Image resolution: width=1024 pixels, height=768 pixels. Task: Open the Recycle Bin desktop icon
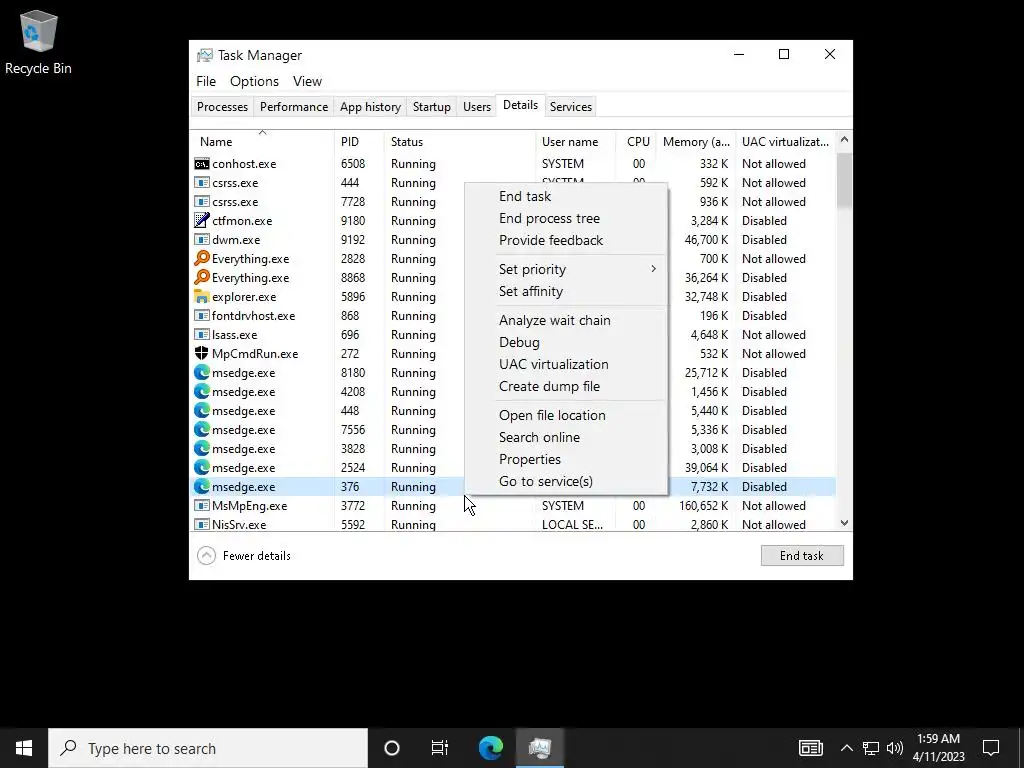38,42
